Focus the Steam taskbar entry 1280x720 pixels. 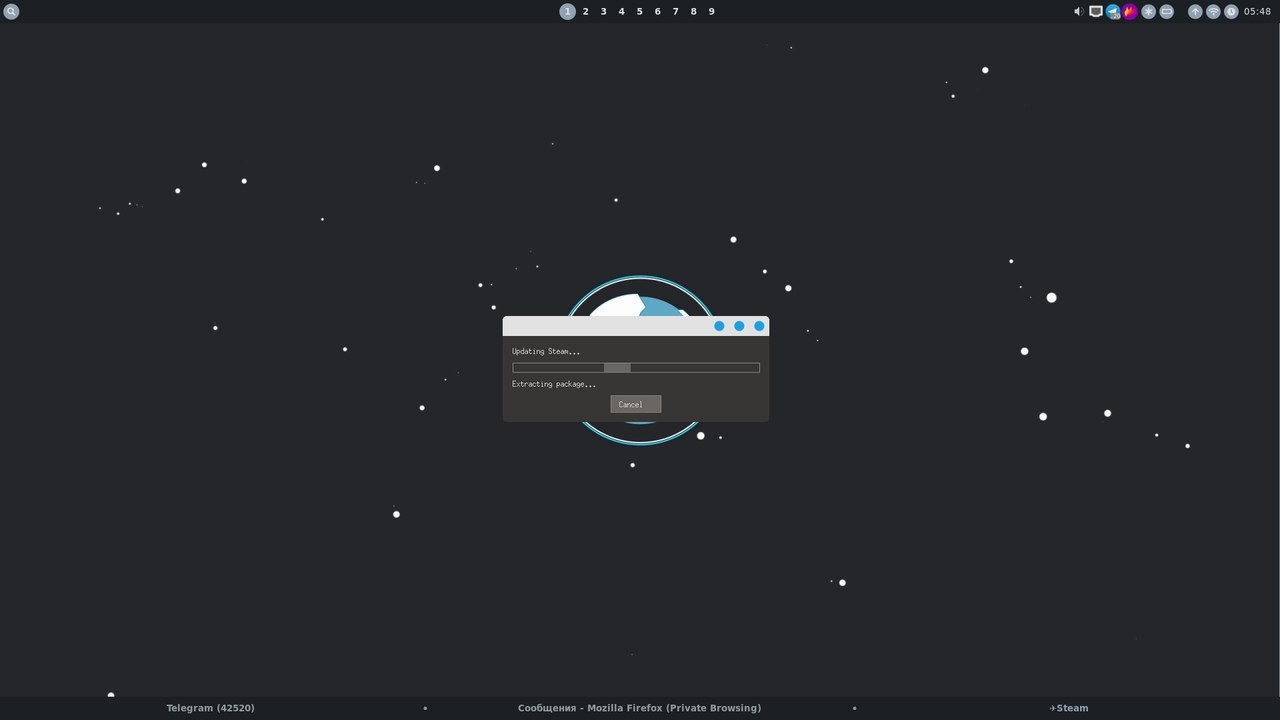click(x=1069, y=708)
